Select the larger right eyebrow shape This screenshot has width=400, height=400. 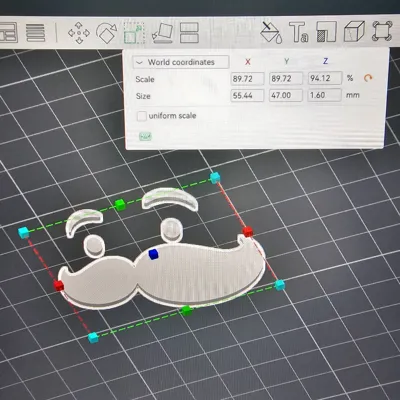click(x=170, y=199)
